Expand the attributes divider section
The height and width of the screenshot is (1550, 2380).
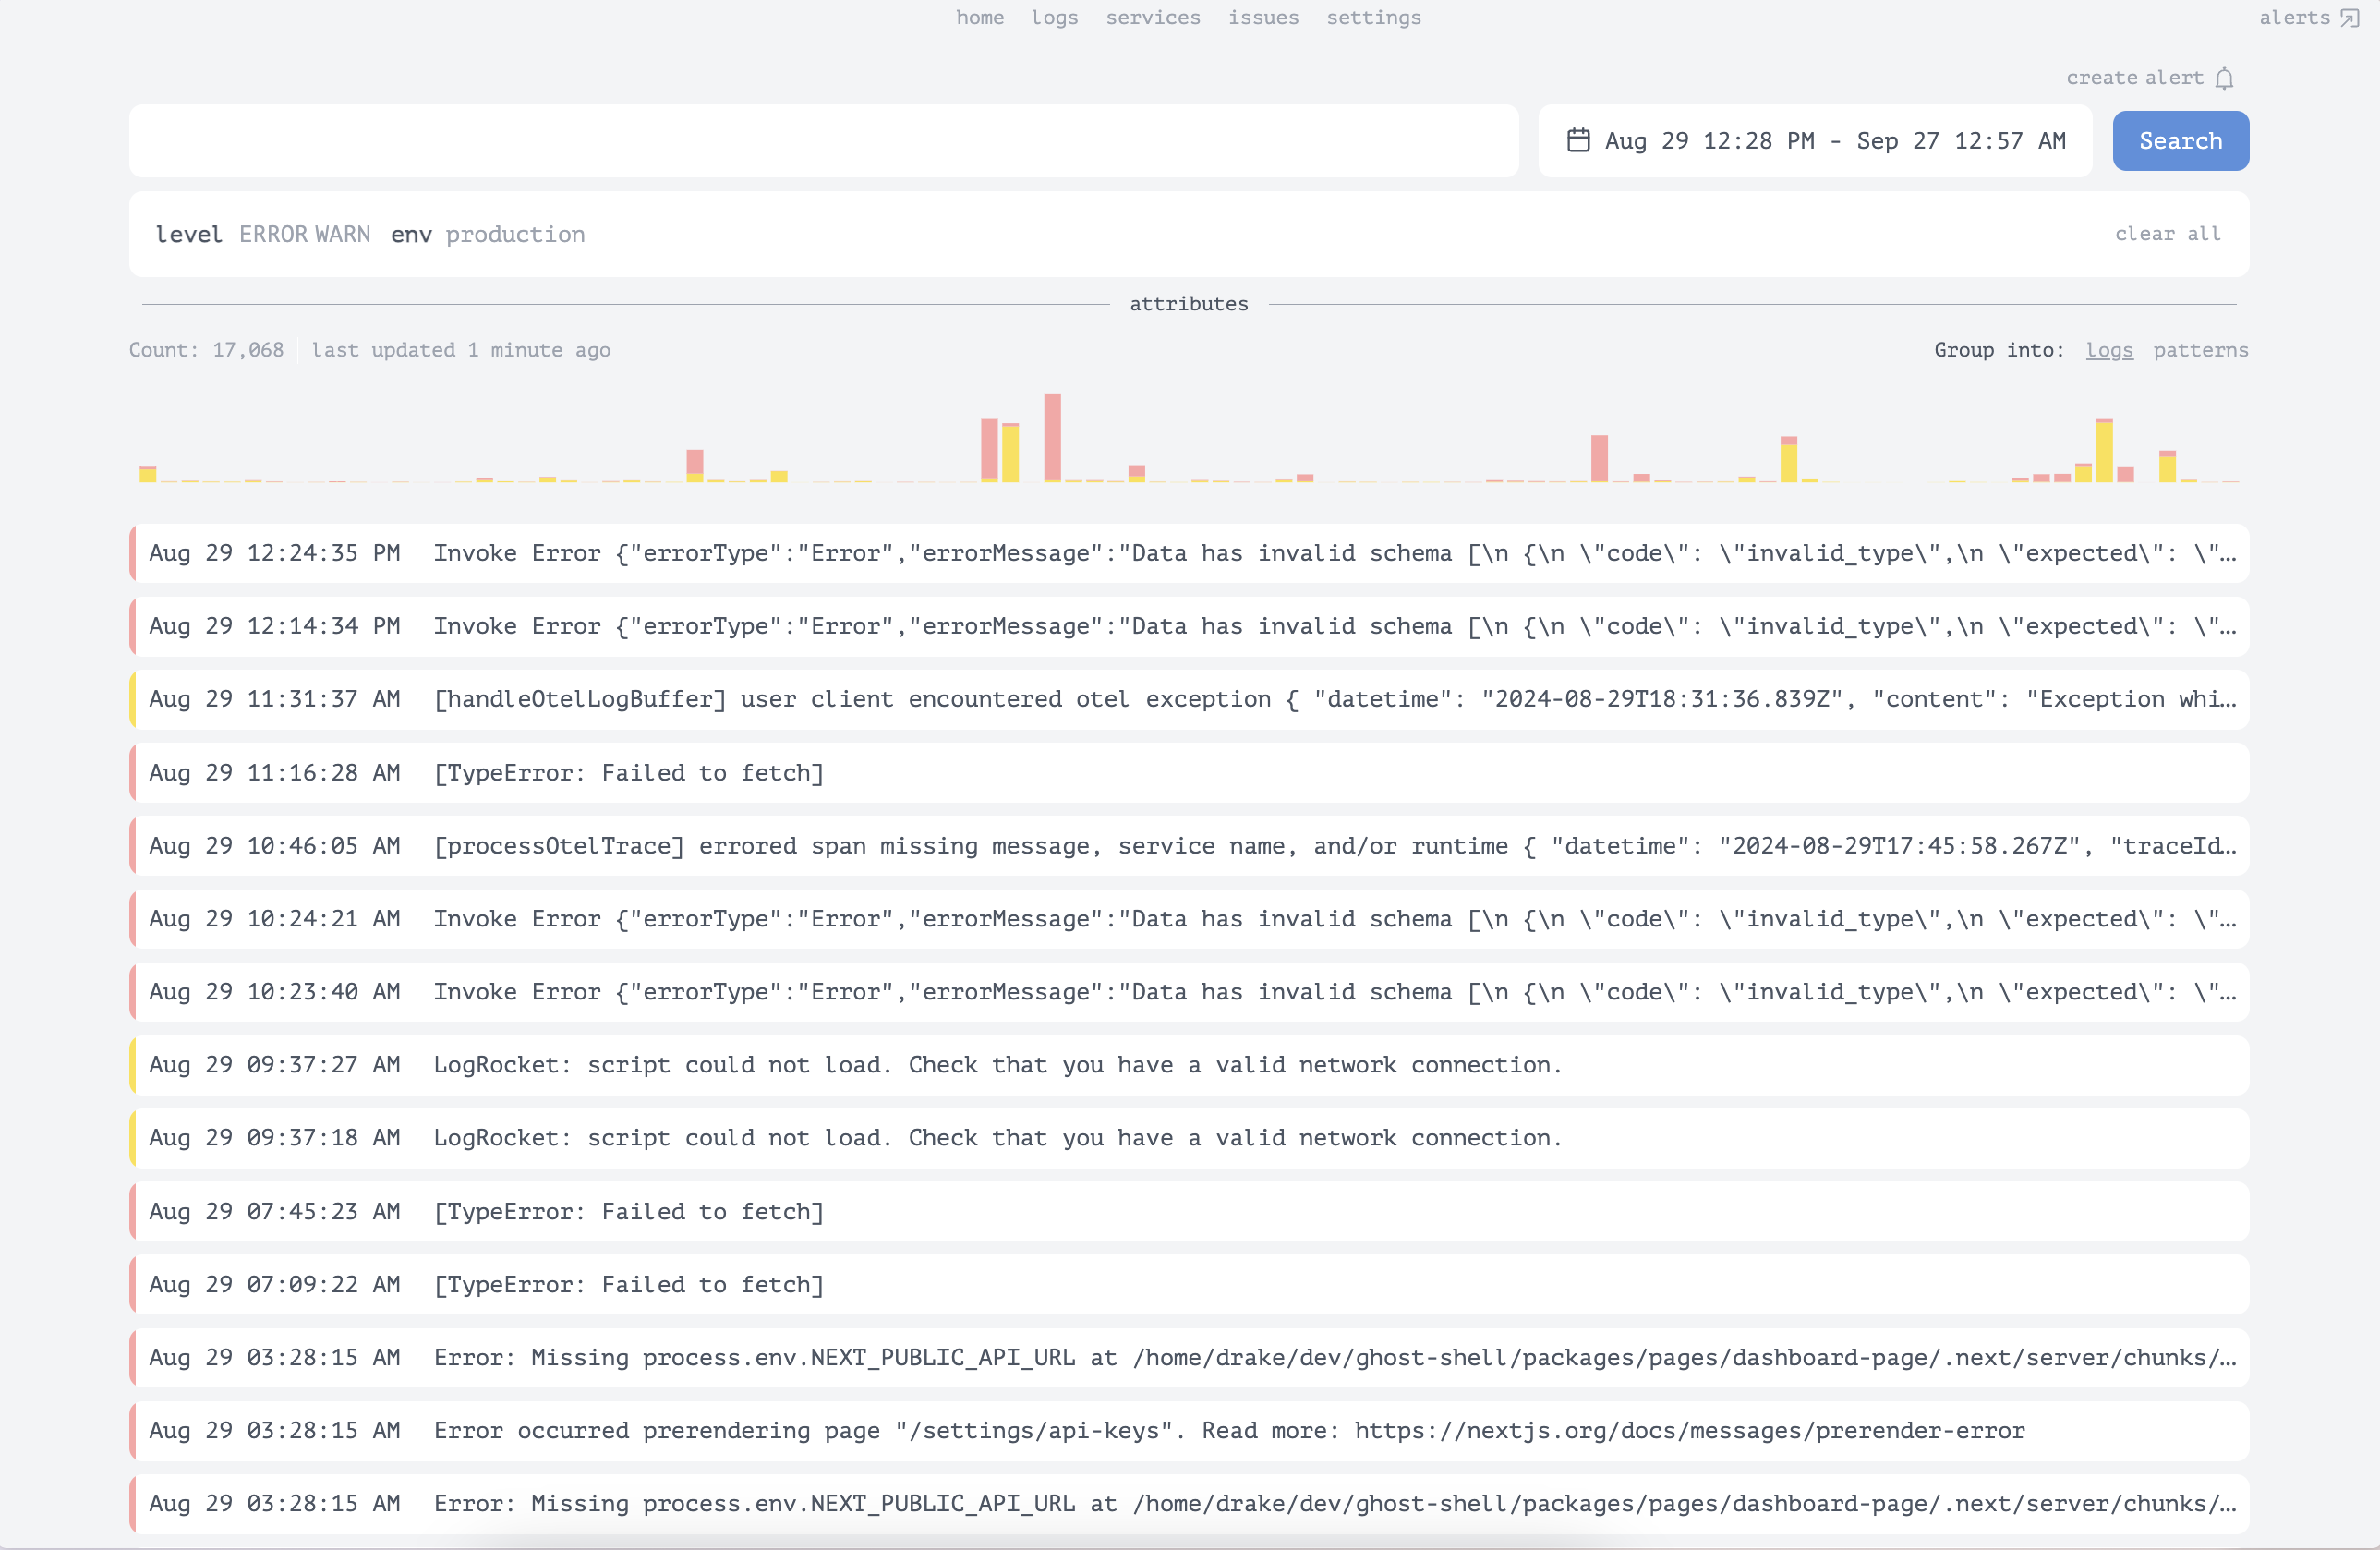(1188, 304)
